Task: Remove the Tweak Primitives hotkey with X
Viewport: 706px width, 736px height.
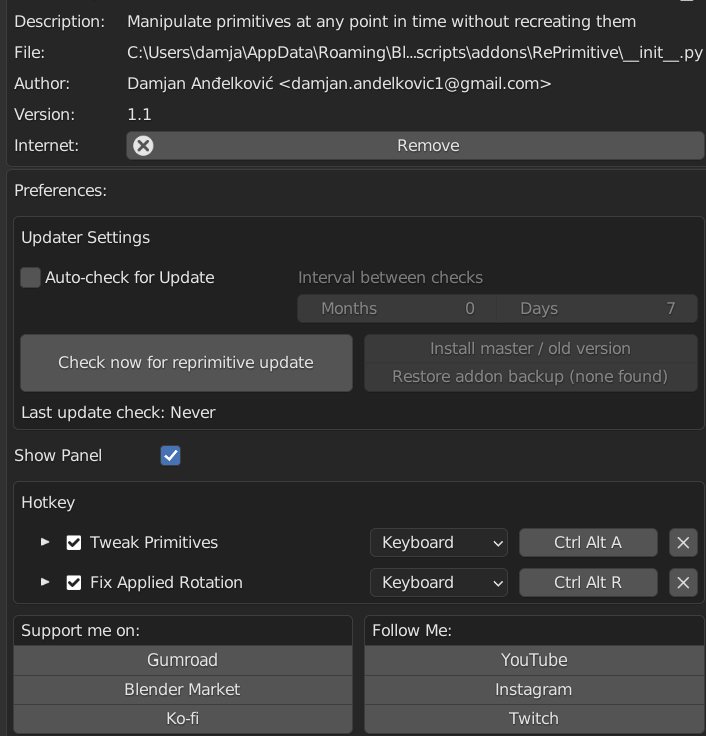Action: (683, 542)
